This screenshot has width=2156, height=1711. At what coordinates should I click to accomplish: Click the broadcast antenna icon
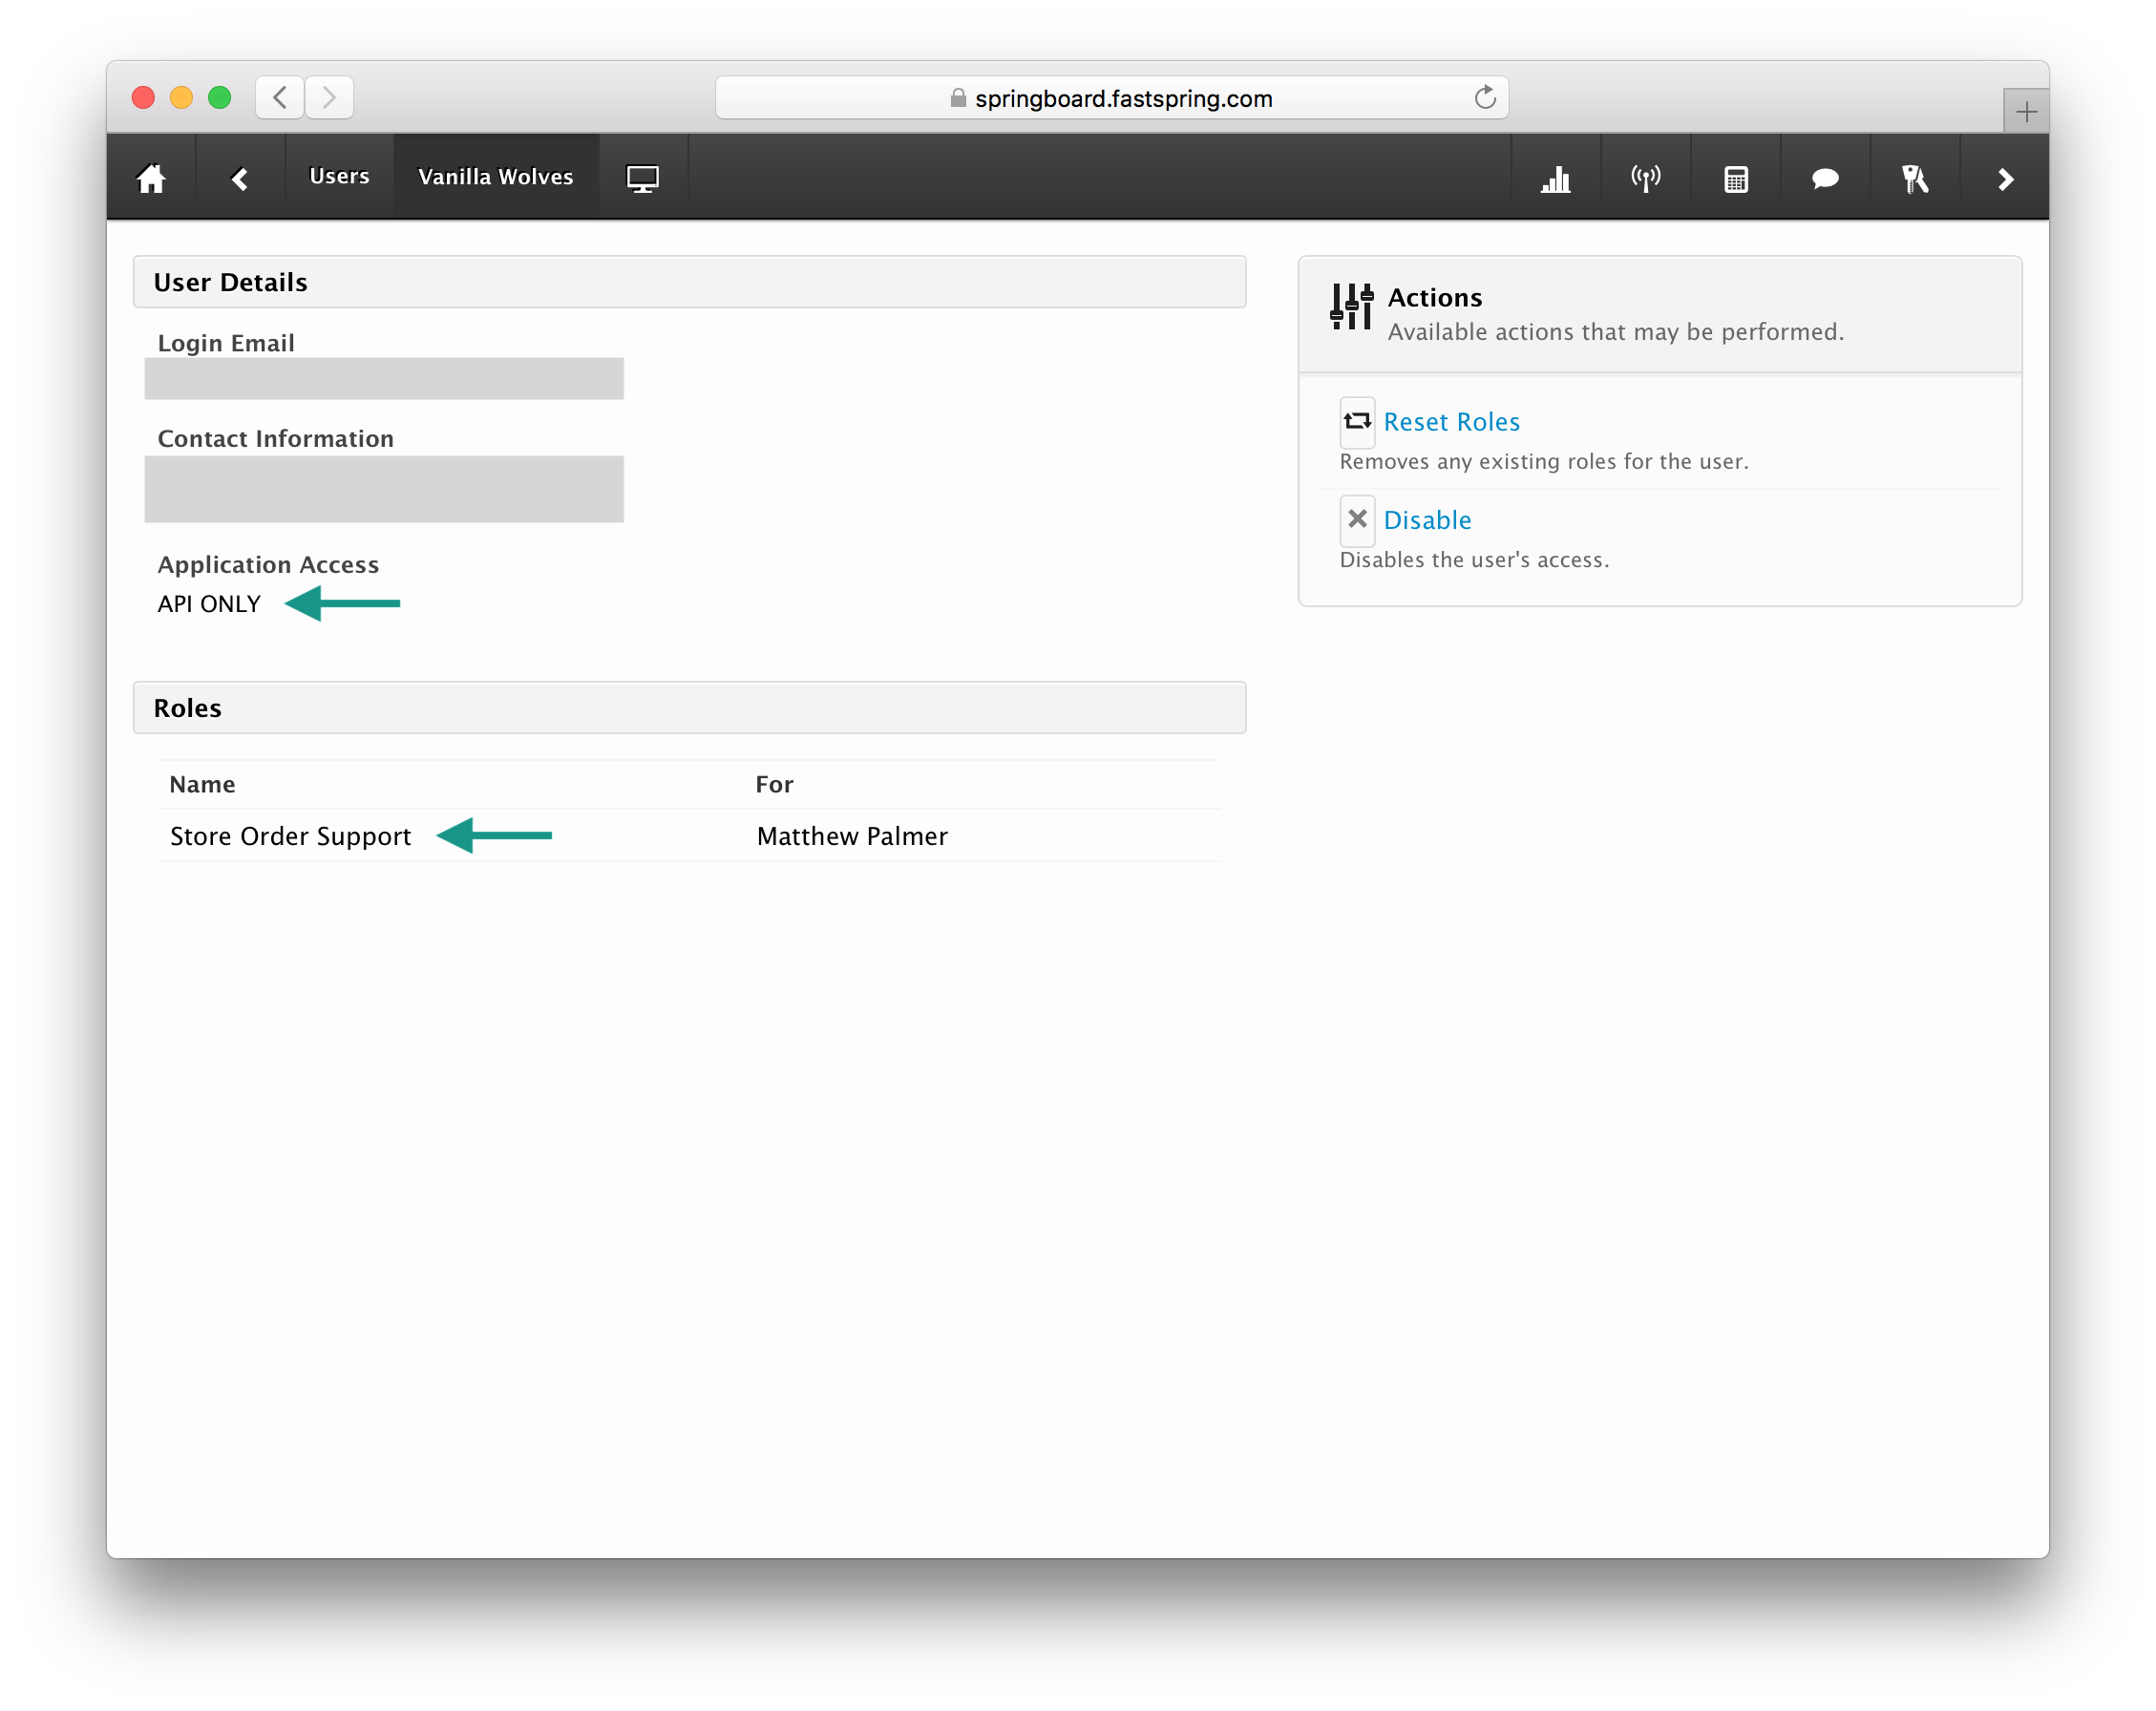(1645, 178)
